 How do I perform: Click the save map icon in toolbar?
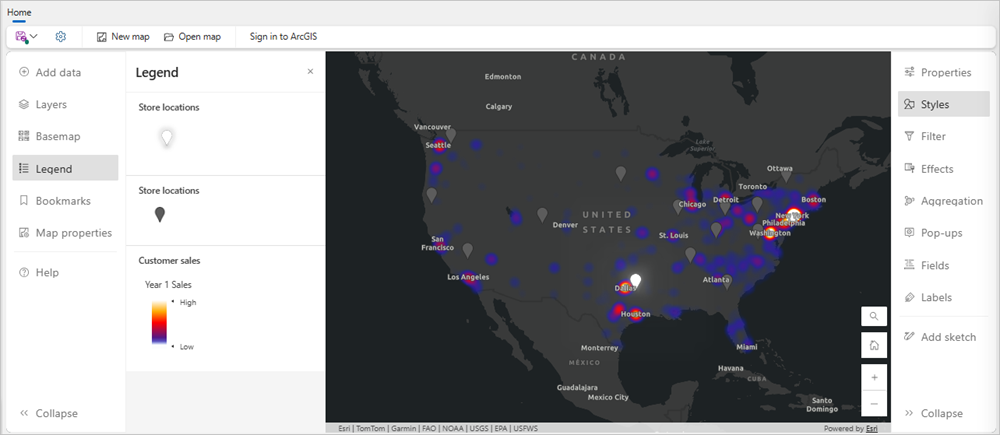[x=22, y=37]
